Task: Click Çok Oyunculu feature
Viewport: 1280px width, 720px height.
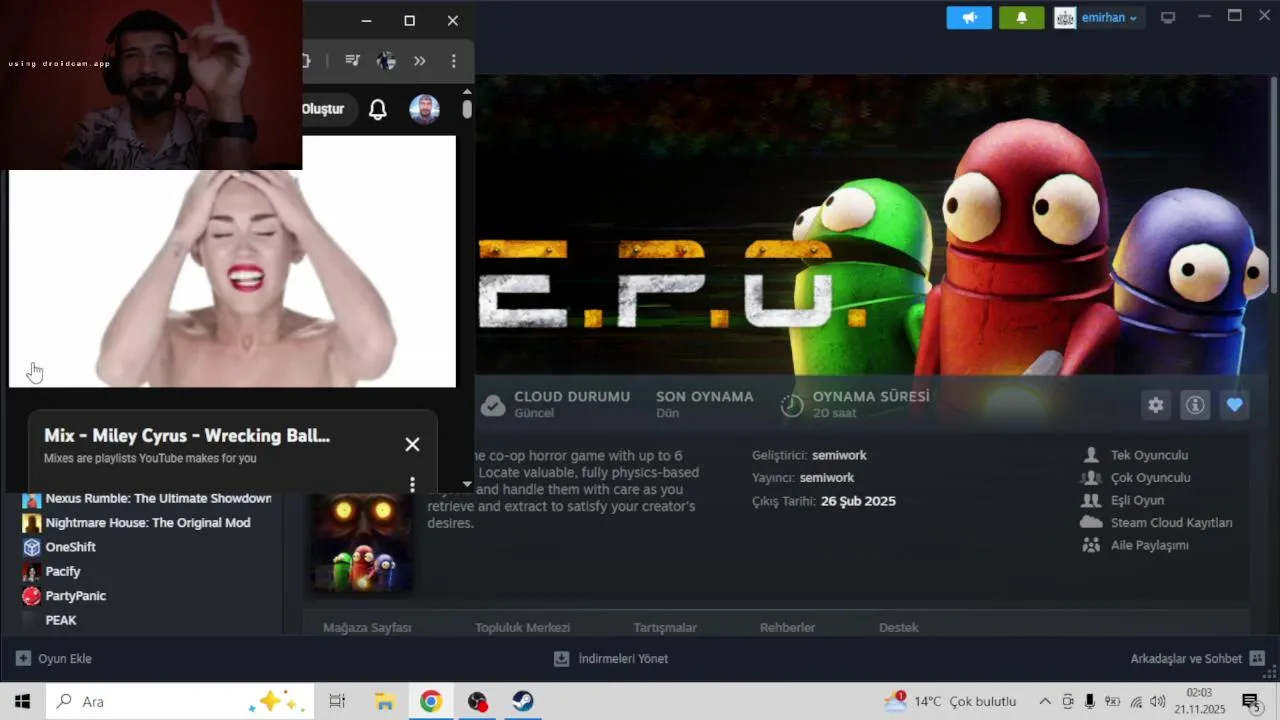Action: pyautogui.click(x=1150, y=478)
